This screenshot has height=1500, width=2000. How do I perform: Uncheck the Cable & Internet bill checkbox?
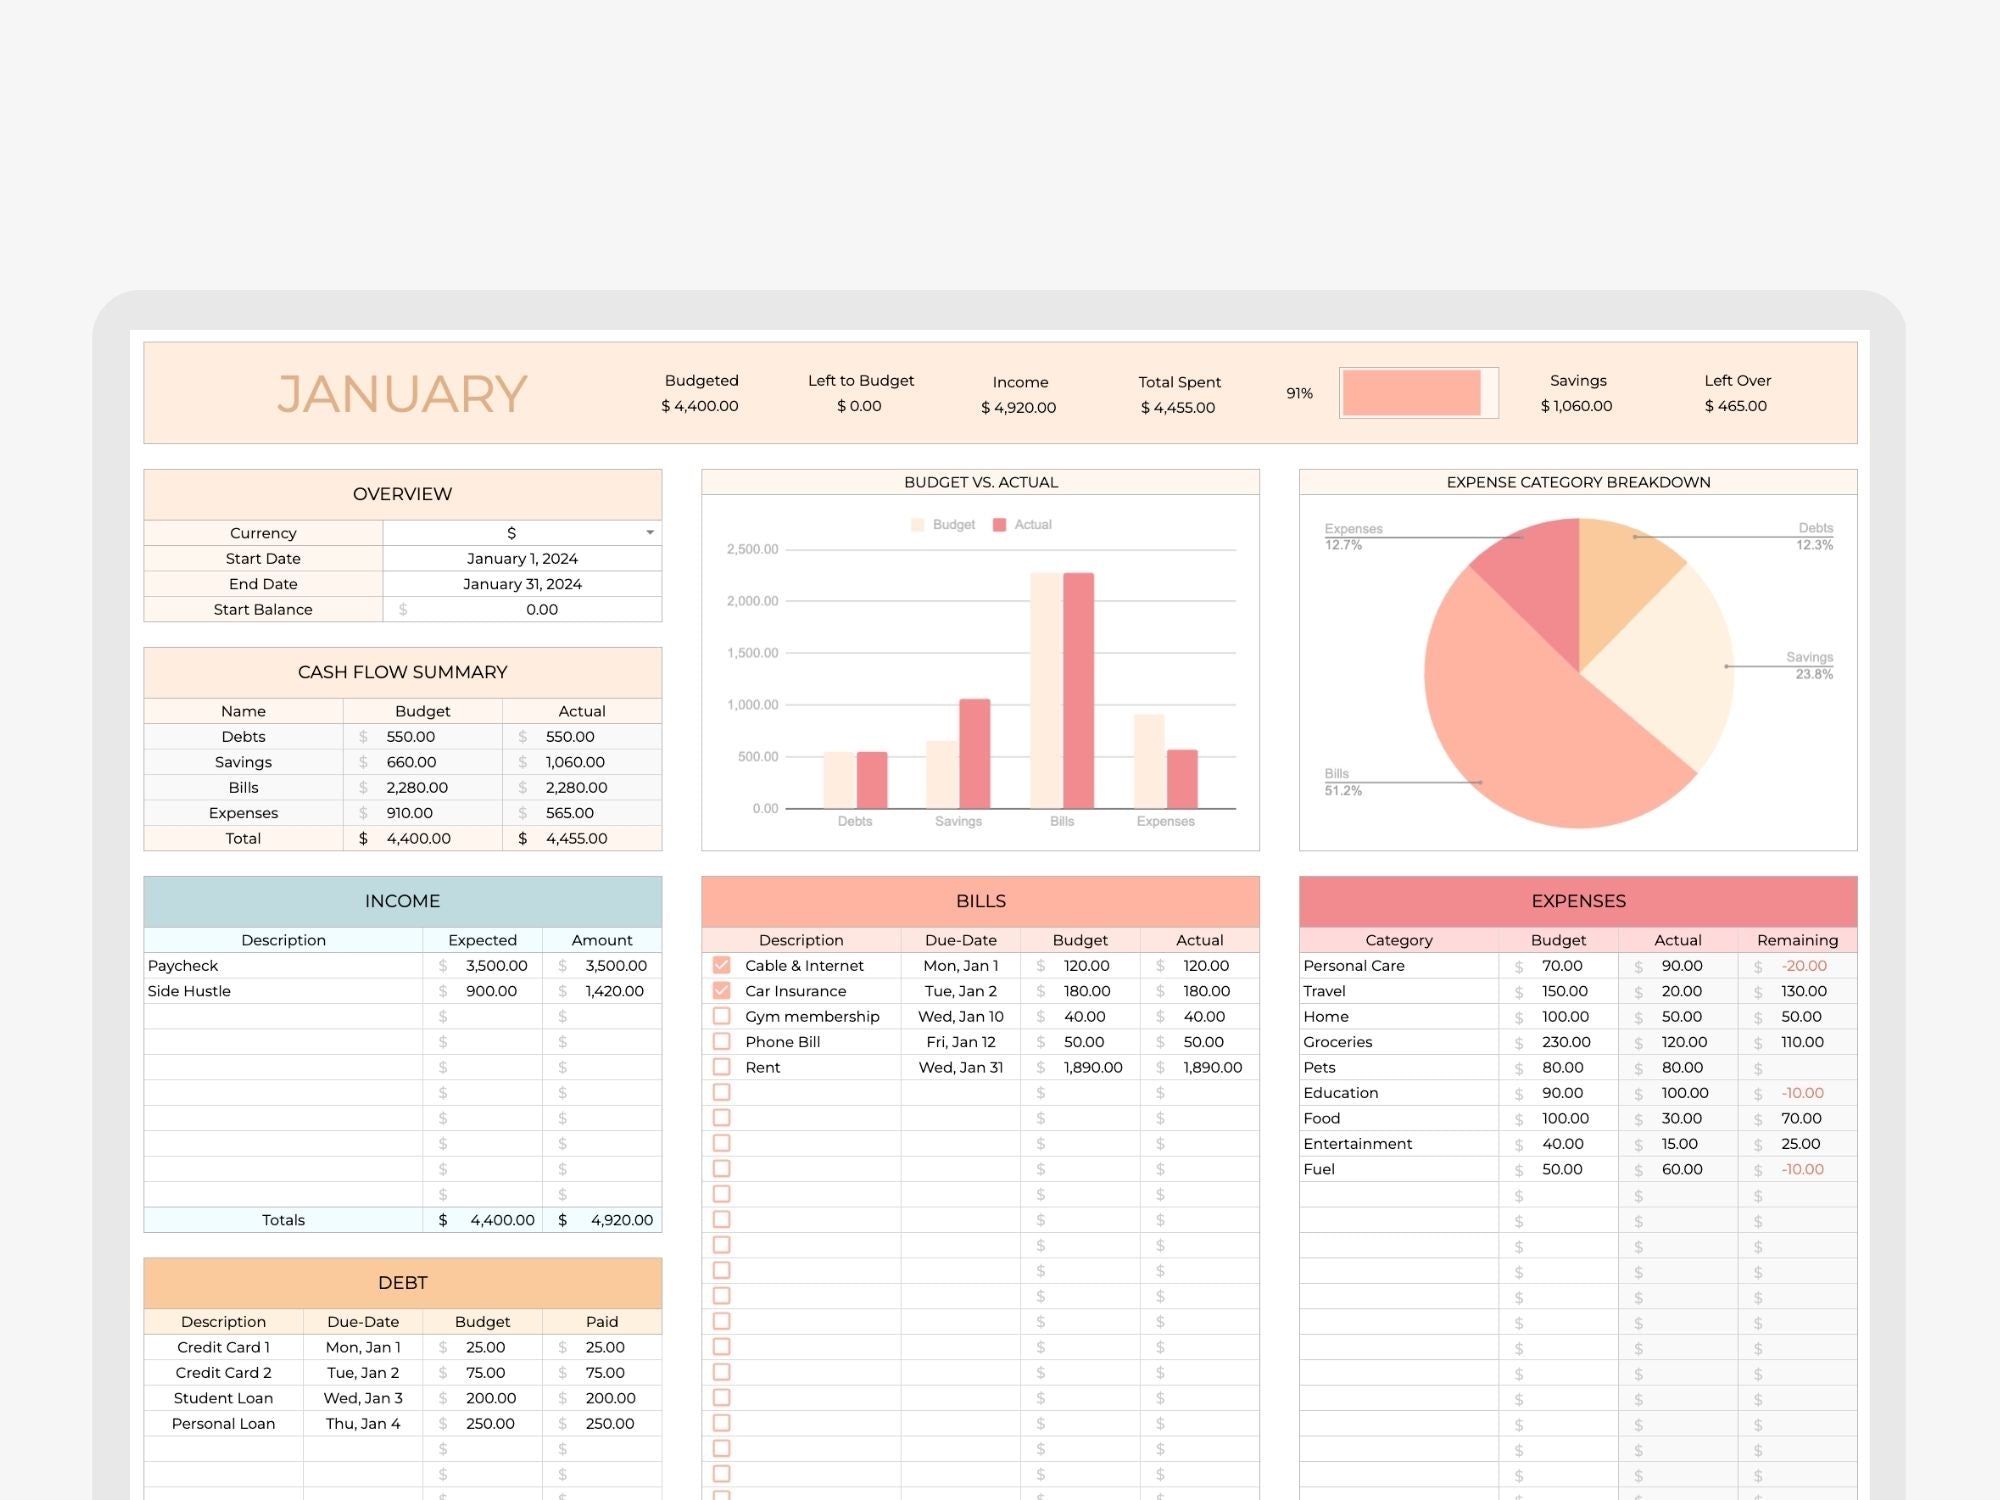[x=721, y=965]
